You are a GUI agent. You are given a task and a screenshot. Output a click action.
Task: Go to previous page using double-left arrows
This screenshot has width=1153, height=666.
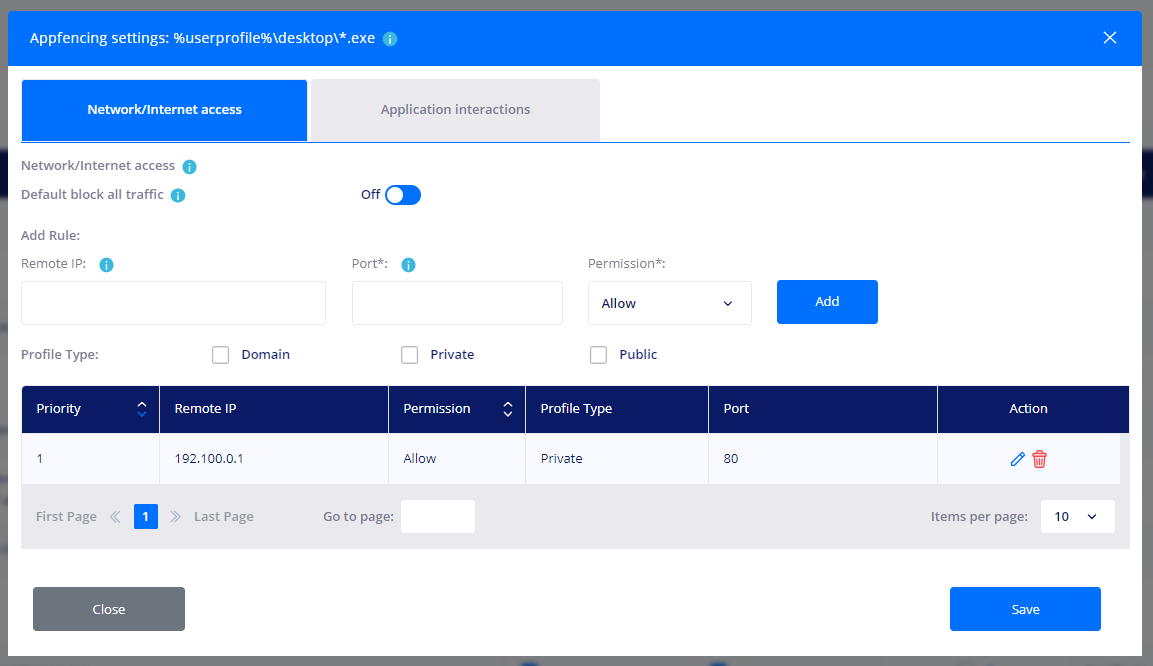coord(115,517)
